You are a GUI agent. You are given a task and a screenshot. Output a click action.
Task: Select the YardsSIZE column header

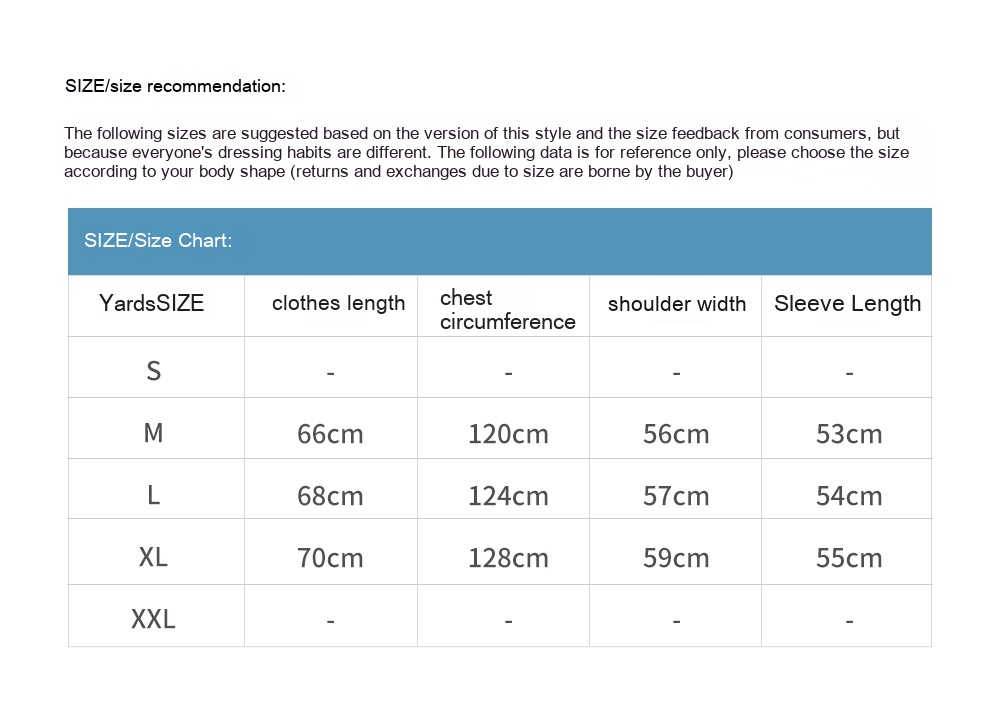(152, 303)
